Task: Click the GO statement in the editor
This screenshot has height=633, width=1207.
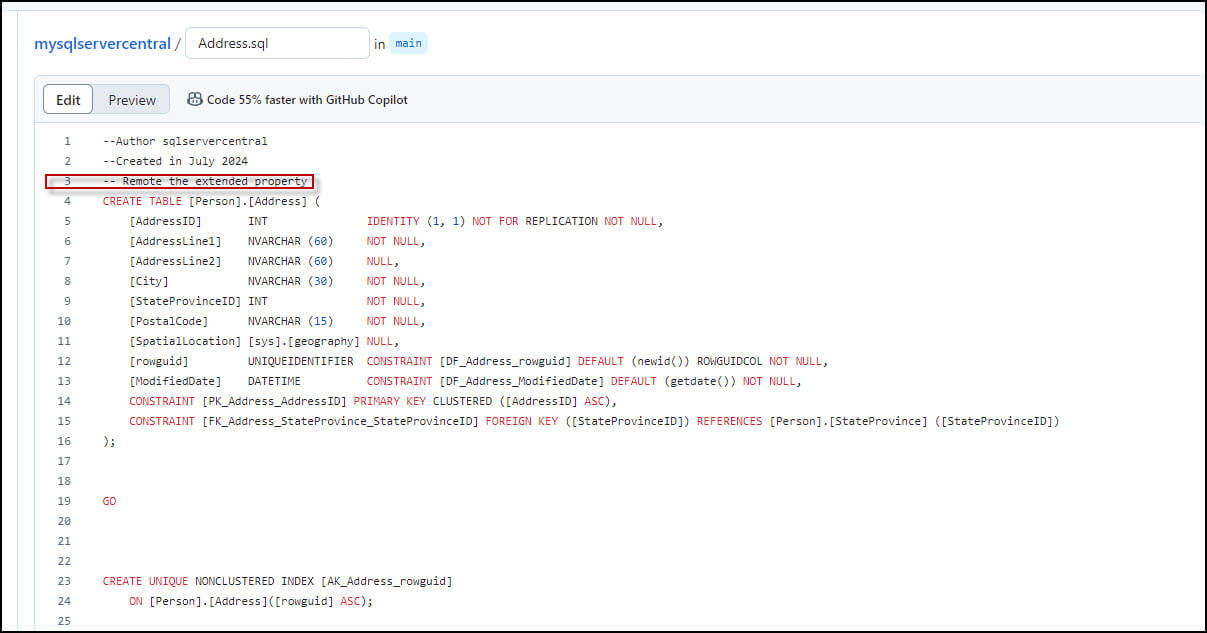Action: pyautogui.click(x=109, y=501)
